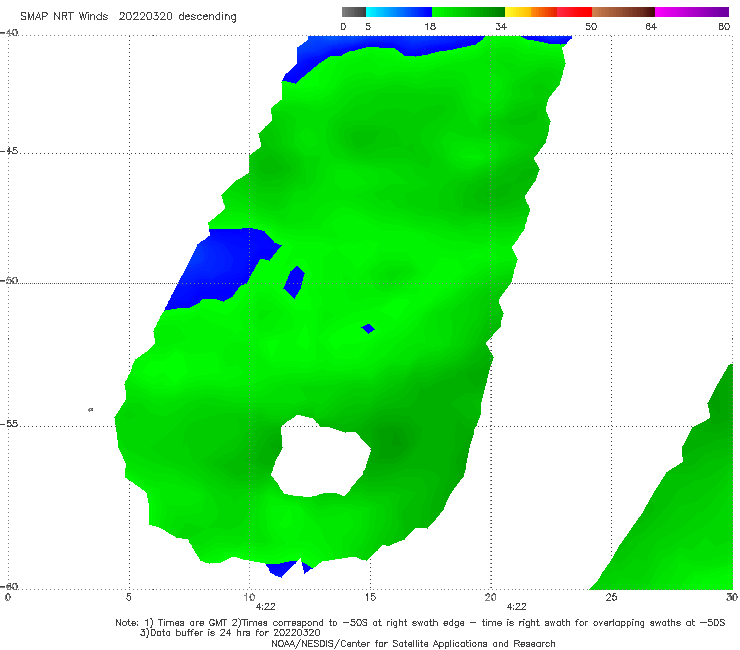Pick the magenta-purple segment of the color bar
This screenshot has height=650, width=740.
[x=692, y=12]
